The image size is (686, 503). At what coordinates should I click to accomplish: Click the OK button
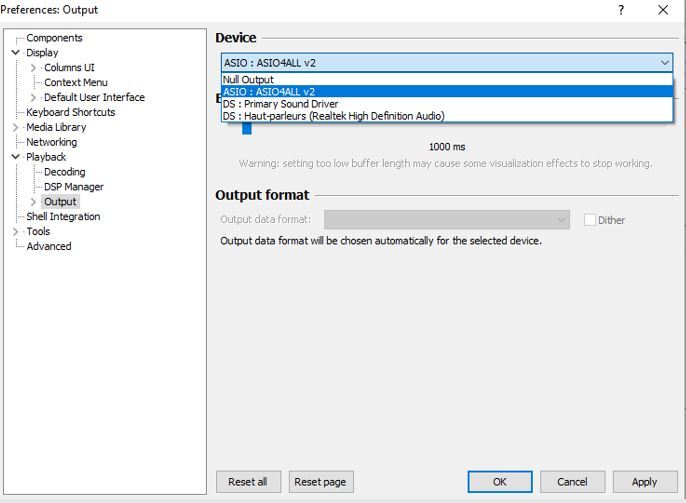[x=499, y=482]
